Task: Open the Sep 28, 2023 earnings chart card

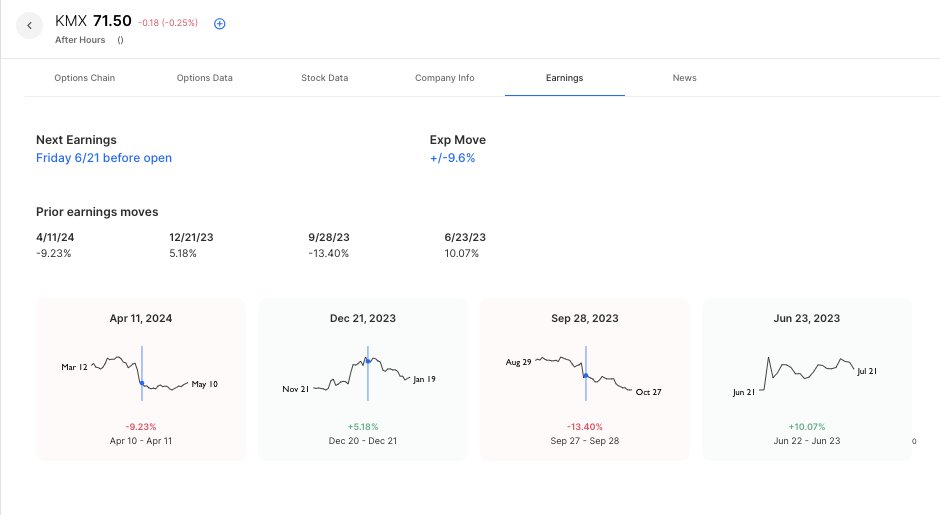Action: (x=585, y=379)
